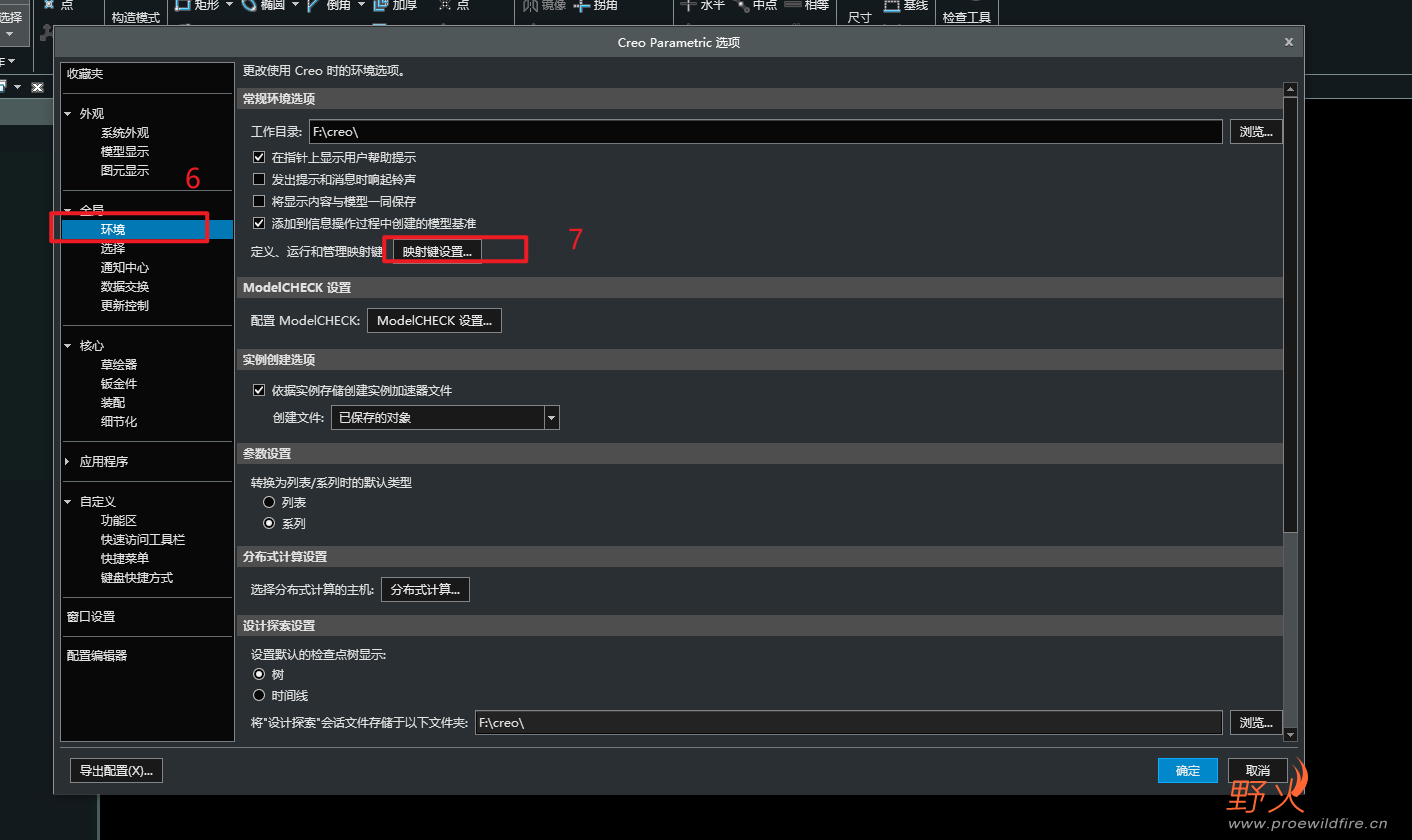
Task: Select 快捷菜单 in the options tree
Action: click(125, 559)
